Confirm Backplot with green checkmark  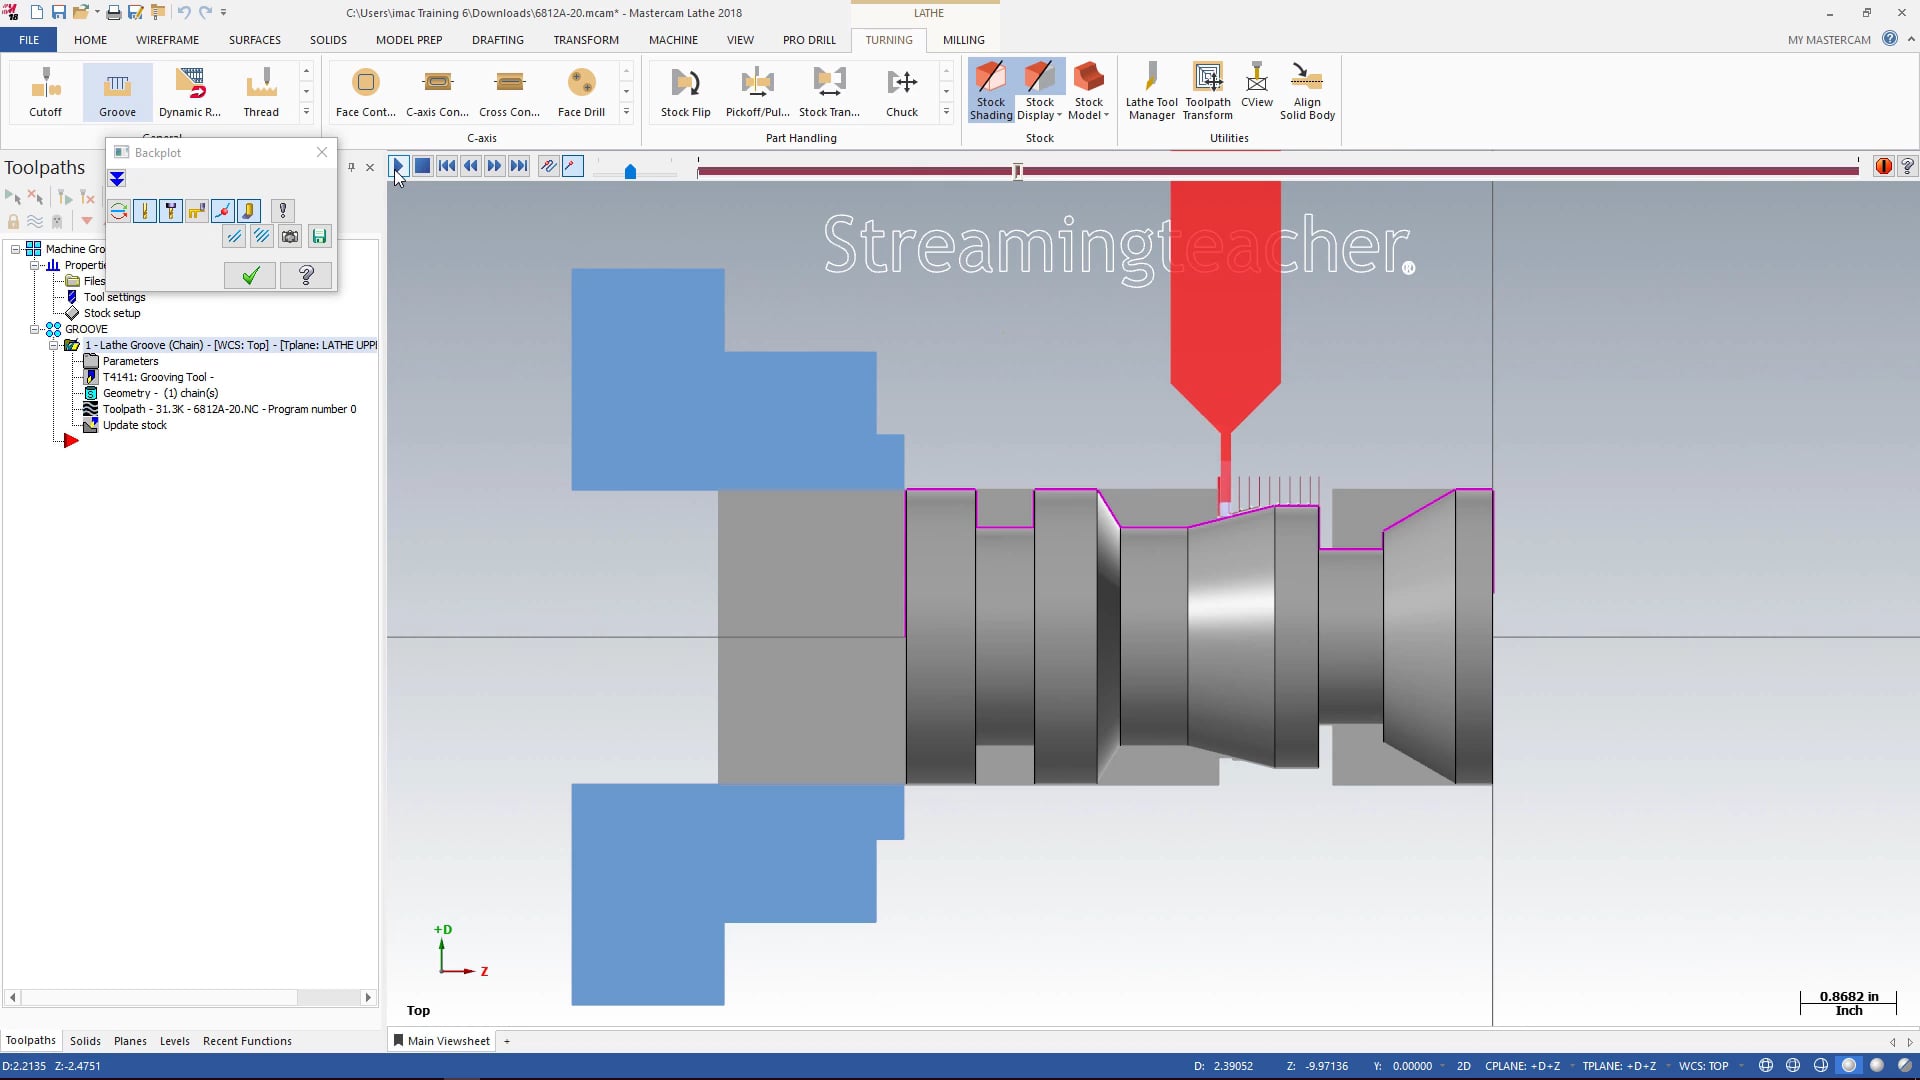click(250, 275)
